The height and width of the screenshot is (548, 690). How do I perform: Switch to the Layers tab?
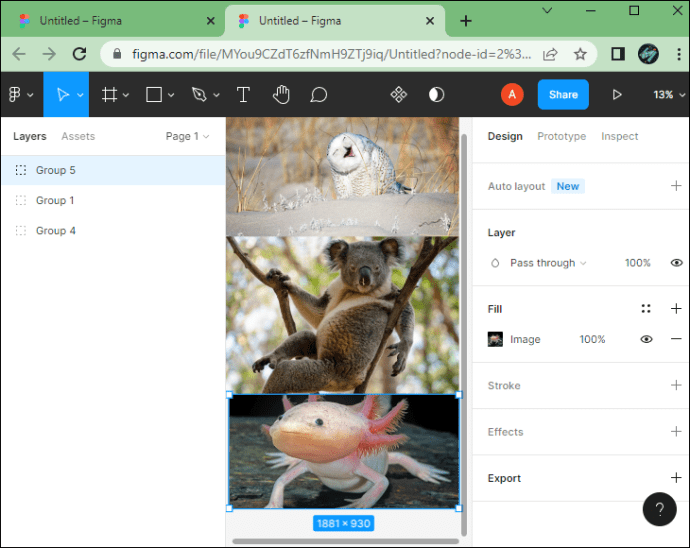pyautogui.click(x=29, y=136)
